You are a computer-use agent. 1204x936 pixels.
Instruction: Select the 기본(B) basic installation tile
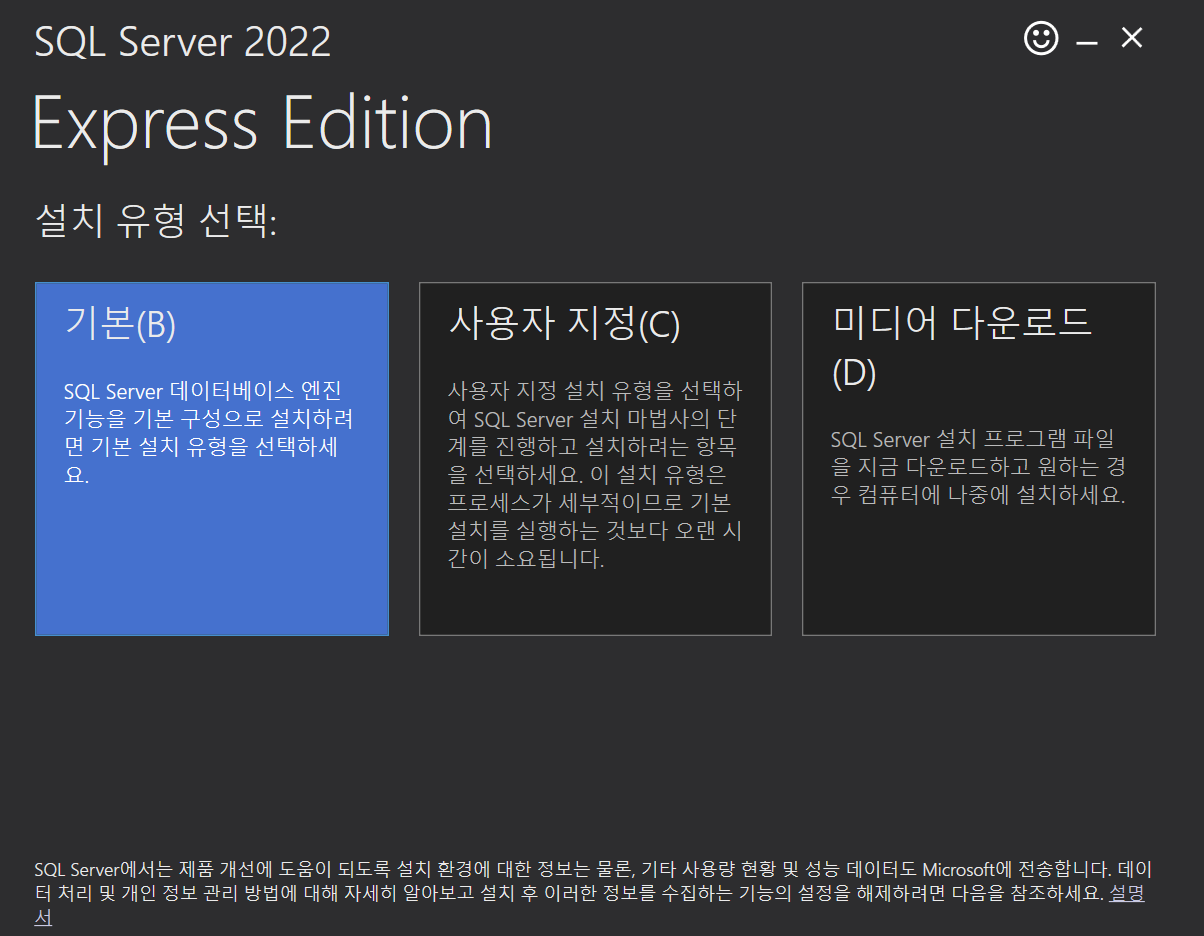point(212,459)
